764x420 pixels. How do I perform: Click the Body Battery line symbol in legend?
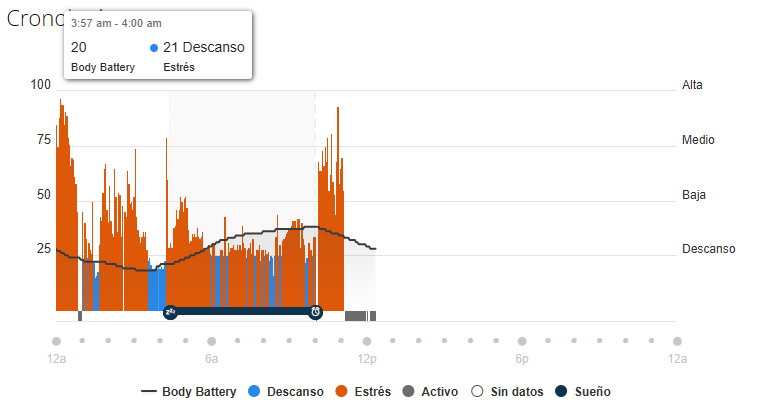coord(149,392)
